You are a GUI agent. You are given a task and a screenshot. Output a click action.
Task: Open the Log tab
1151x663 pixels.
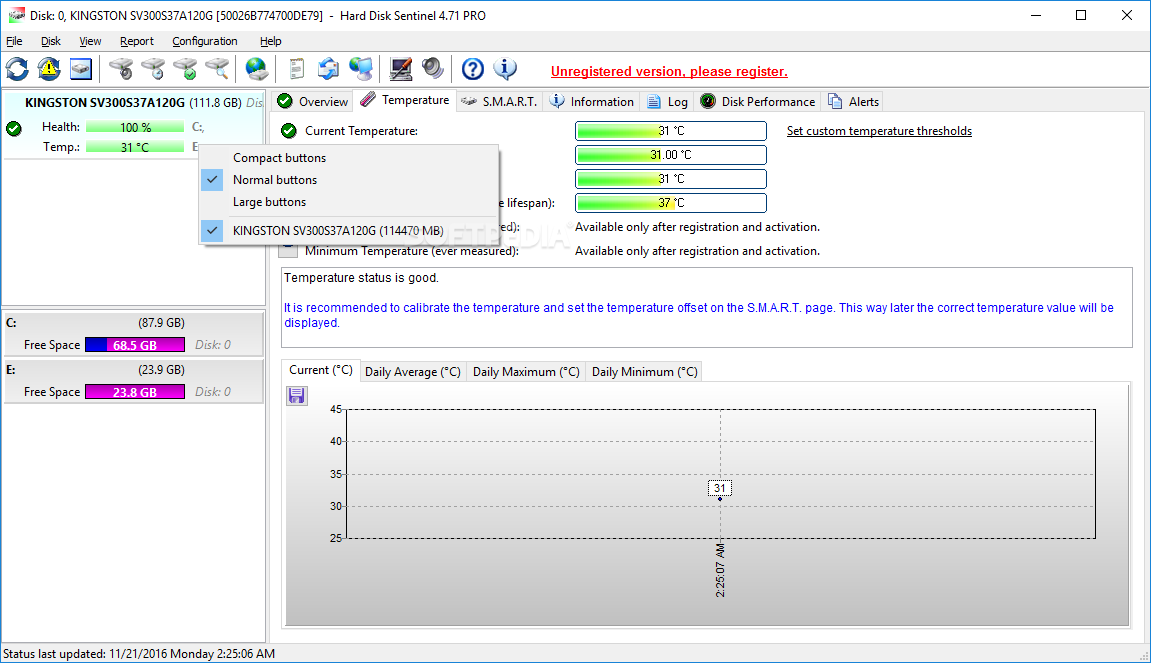(x=667, y=101)
